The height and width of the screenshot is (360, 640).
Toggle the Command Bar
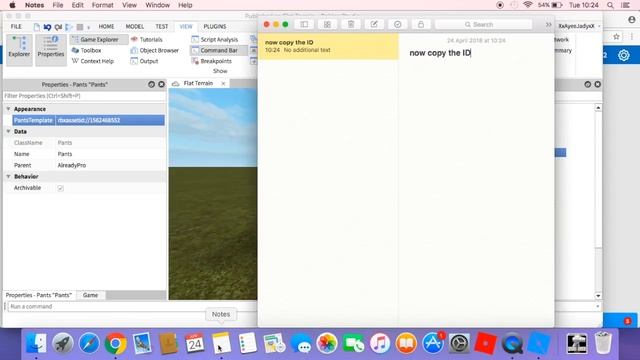(218, 50)
